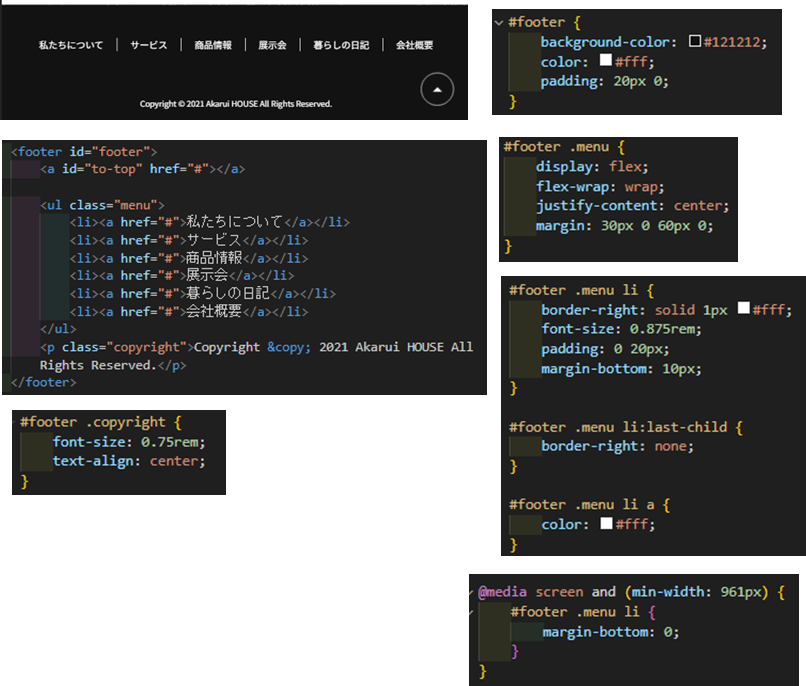Collapse the @media rule fold chevron
Image resolution: width=806 pixels, height=686 pixels.
tap(471, 592)
